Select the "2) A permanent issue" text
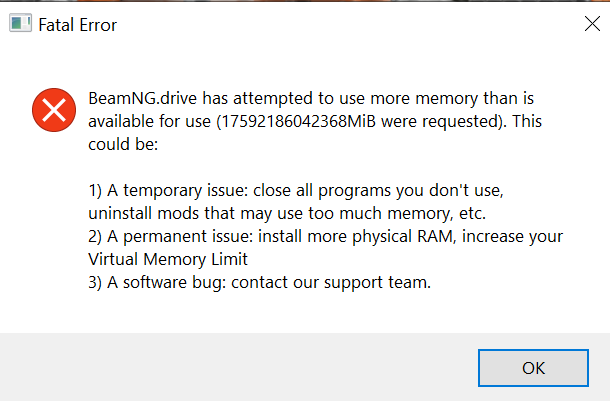 170,236
